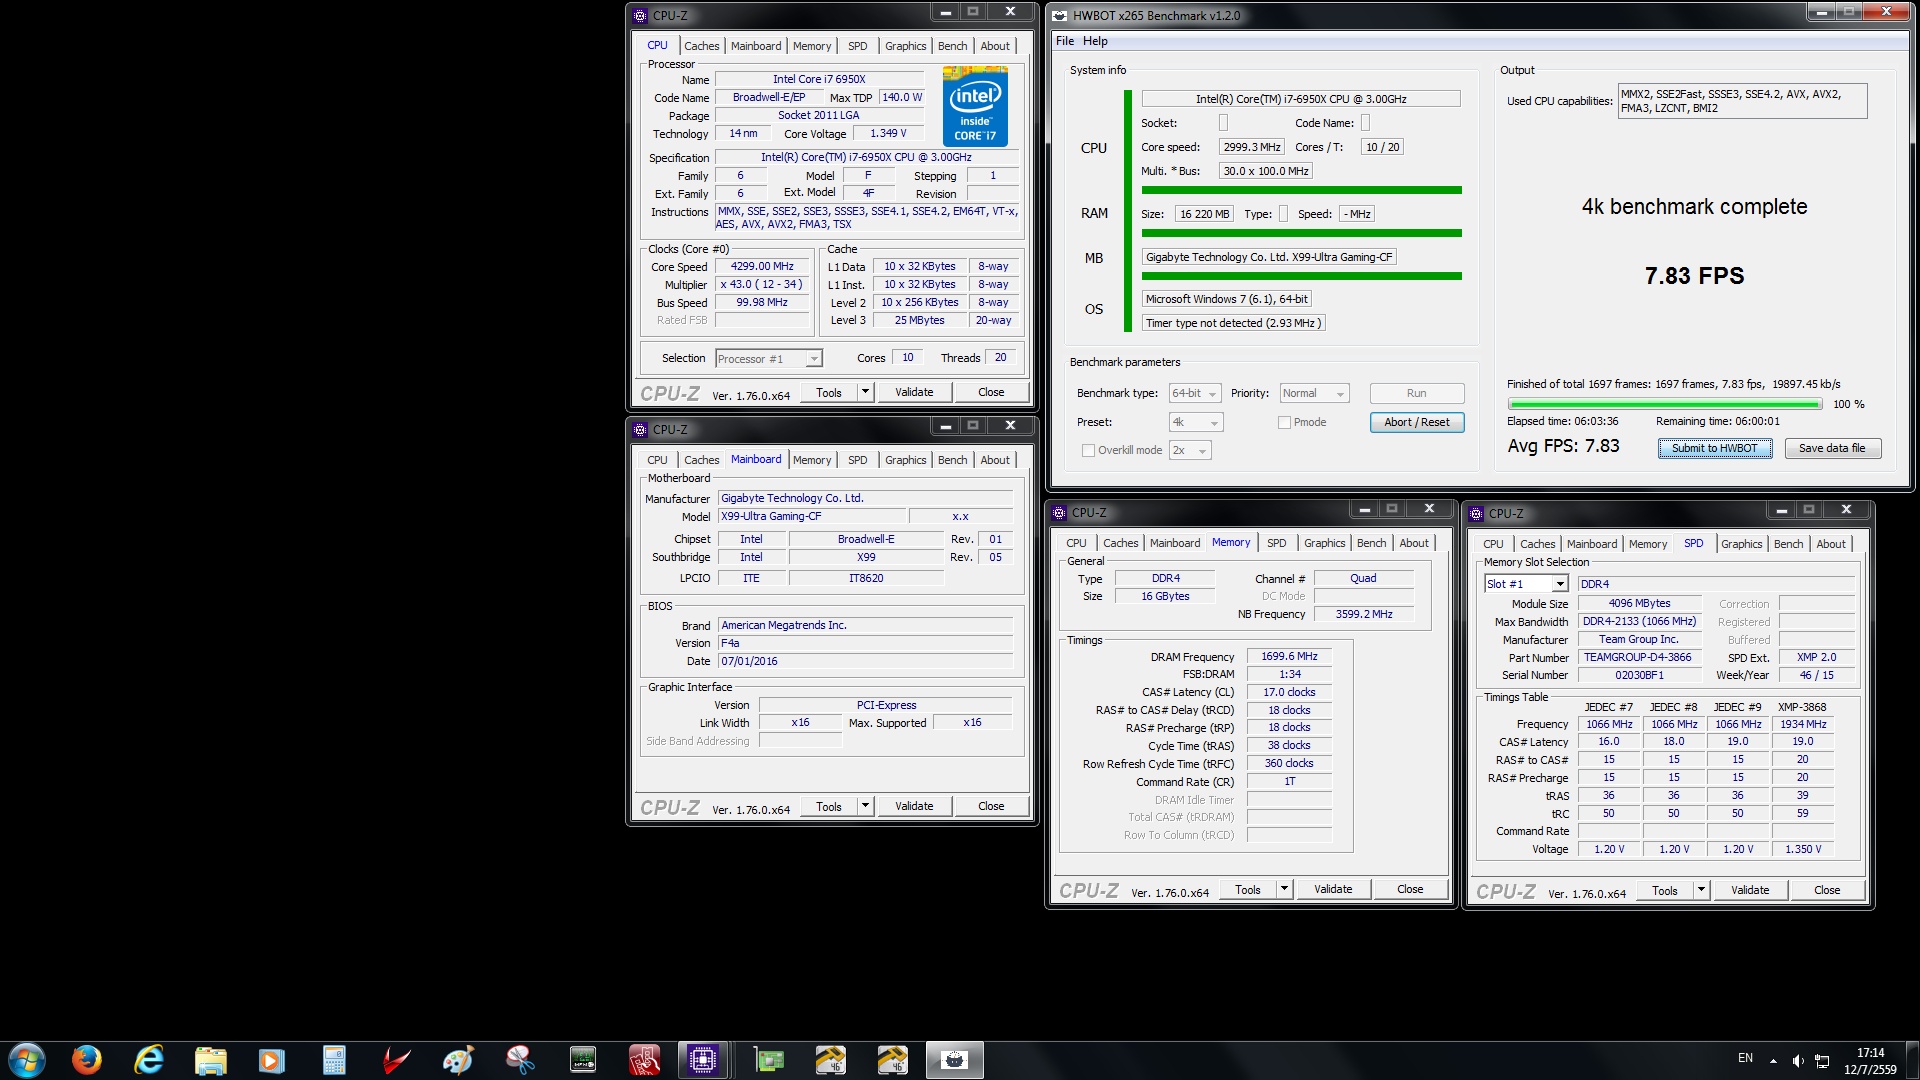Click the green graphics card taskbar icon
1920x1080 pixels.
click(768, 1060)
